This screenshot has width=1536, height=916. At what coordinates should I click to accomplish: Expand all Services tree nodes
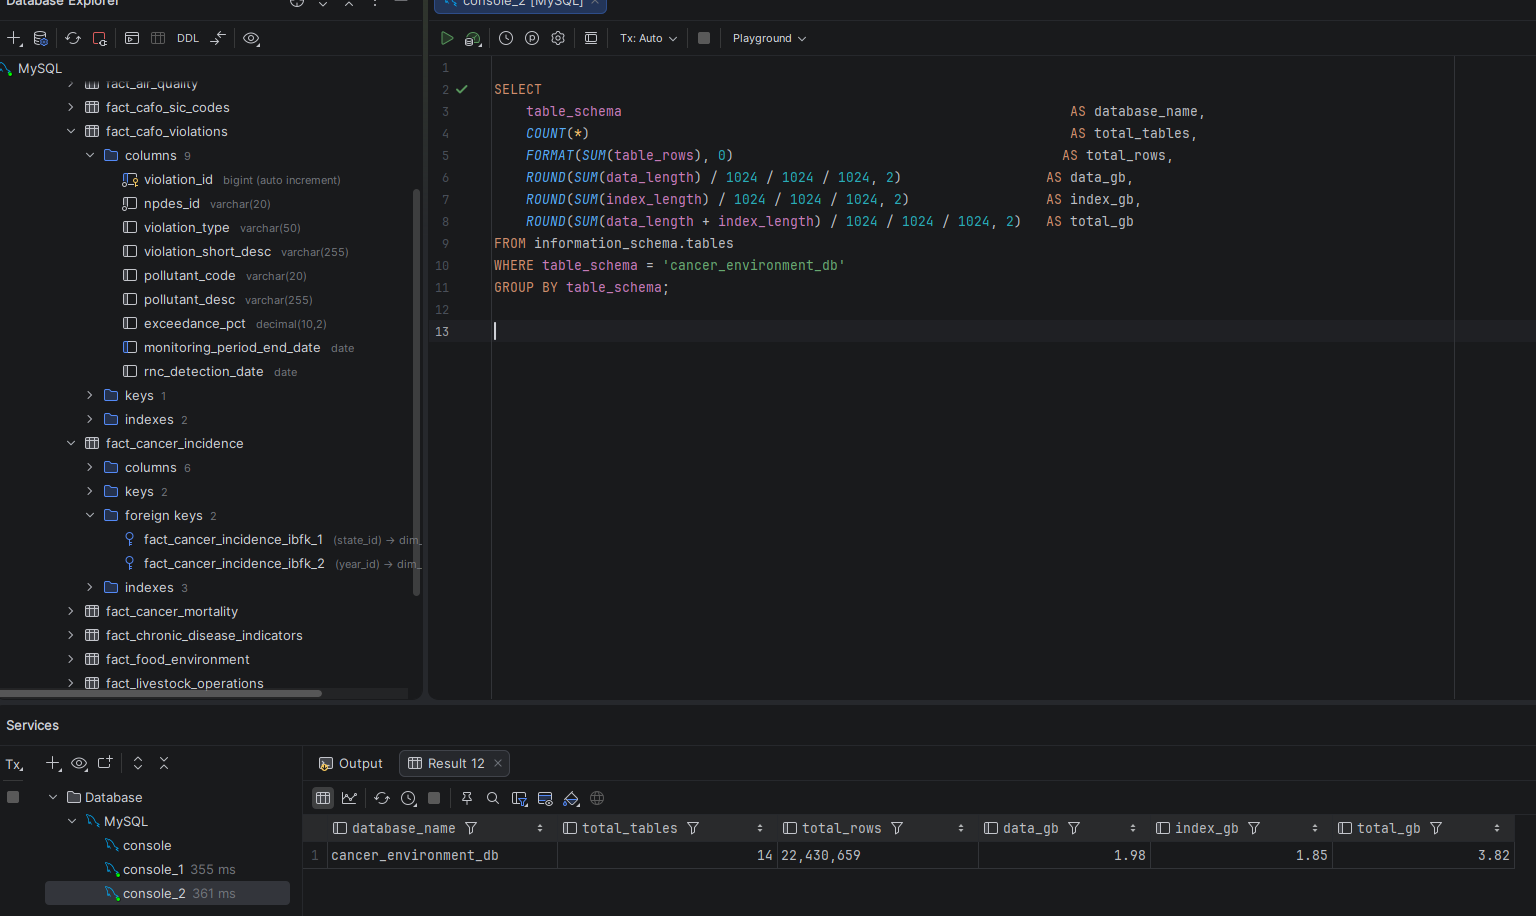point(138,763)
